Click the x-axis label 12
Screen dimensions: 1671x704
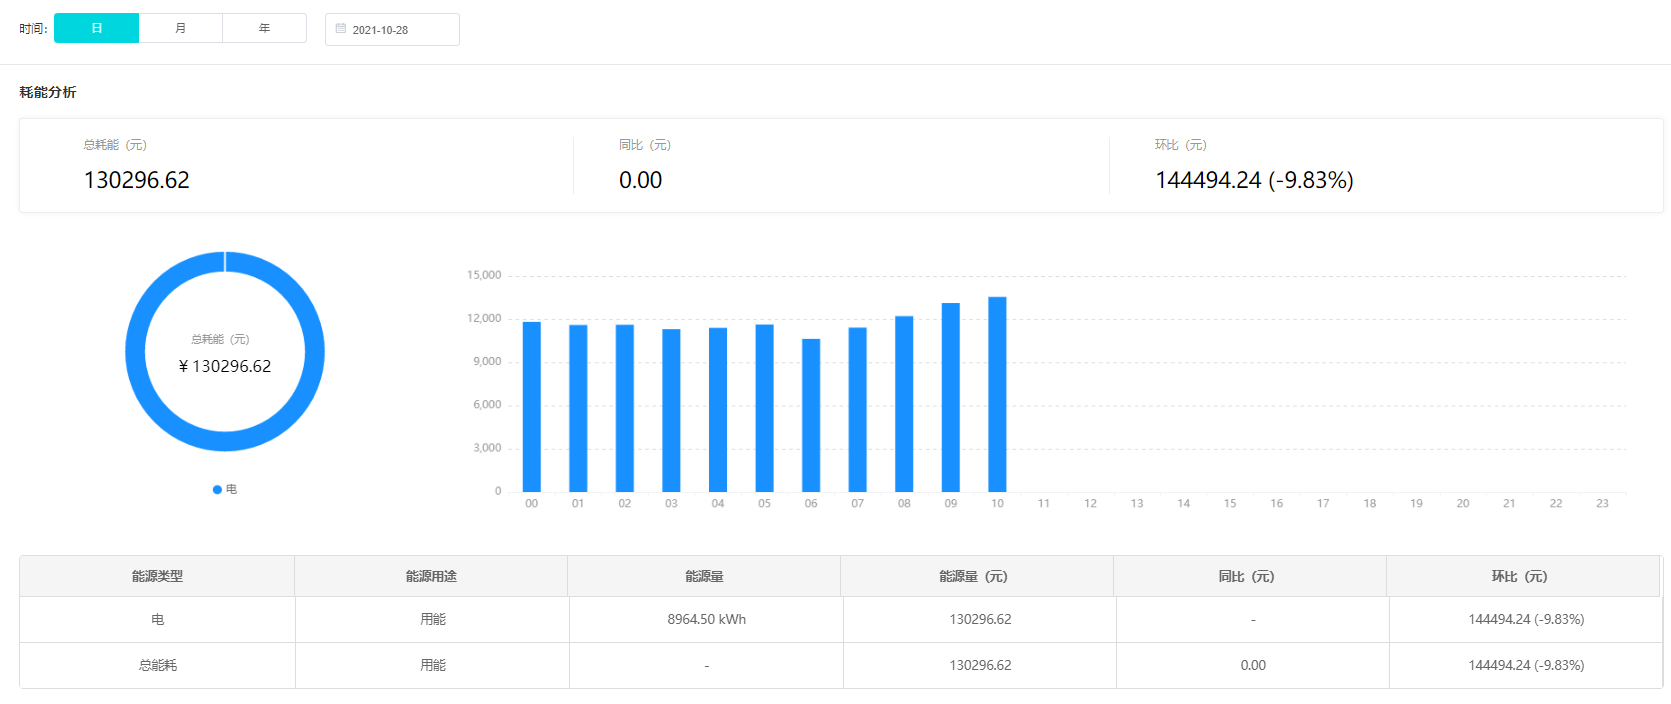tap(1090, 503)
